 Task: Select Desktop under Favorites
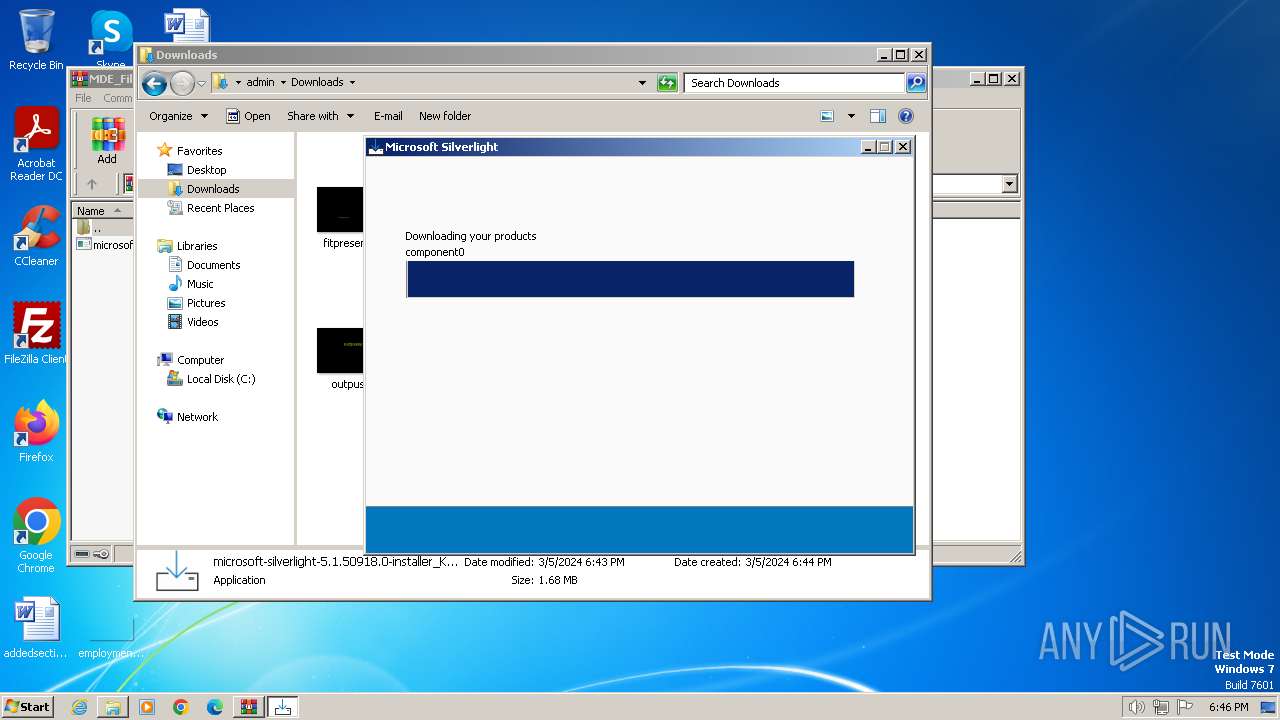click(206, 170)
